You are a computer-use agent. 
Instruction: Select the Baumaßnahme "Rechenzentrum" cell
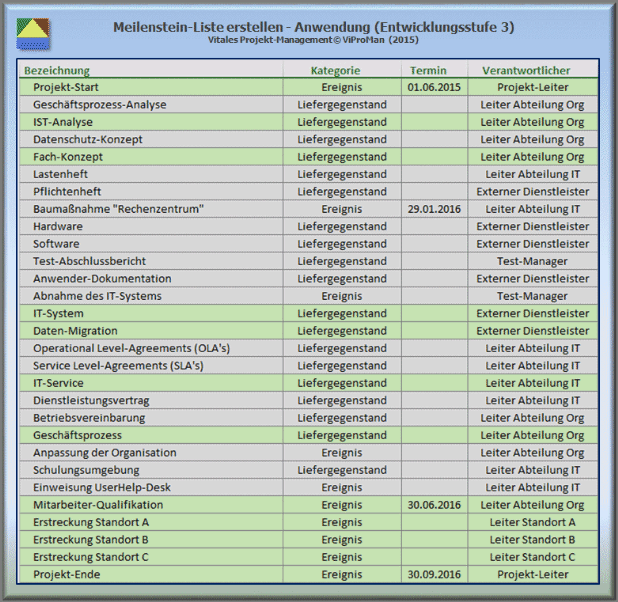[x=151, y=209]
